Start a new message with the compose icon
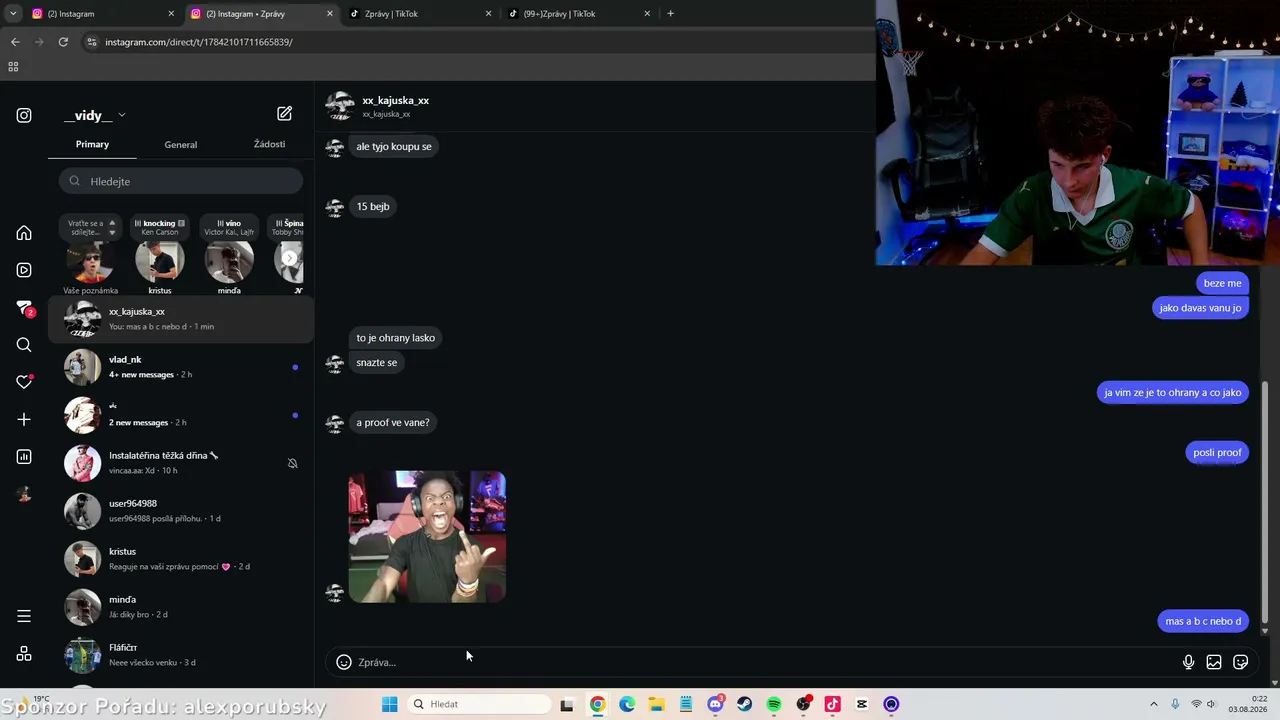 285,114
